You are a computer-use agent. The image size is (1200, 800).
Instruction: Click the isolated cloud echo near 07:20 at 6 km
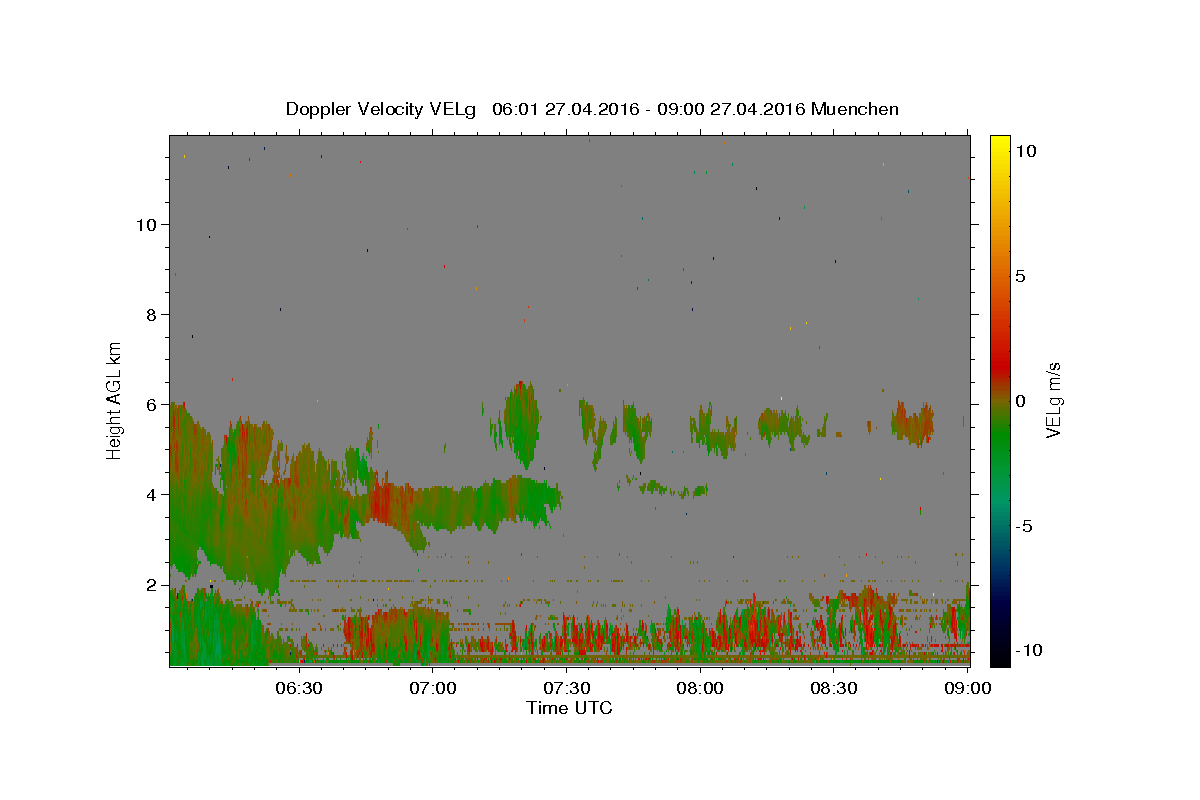point(521,422)
